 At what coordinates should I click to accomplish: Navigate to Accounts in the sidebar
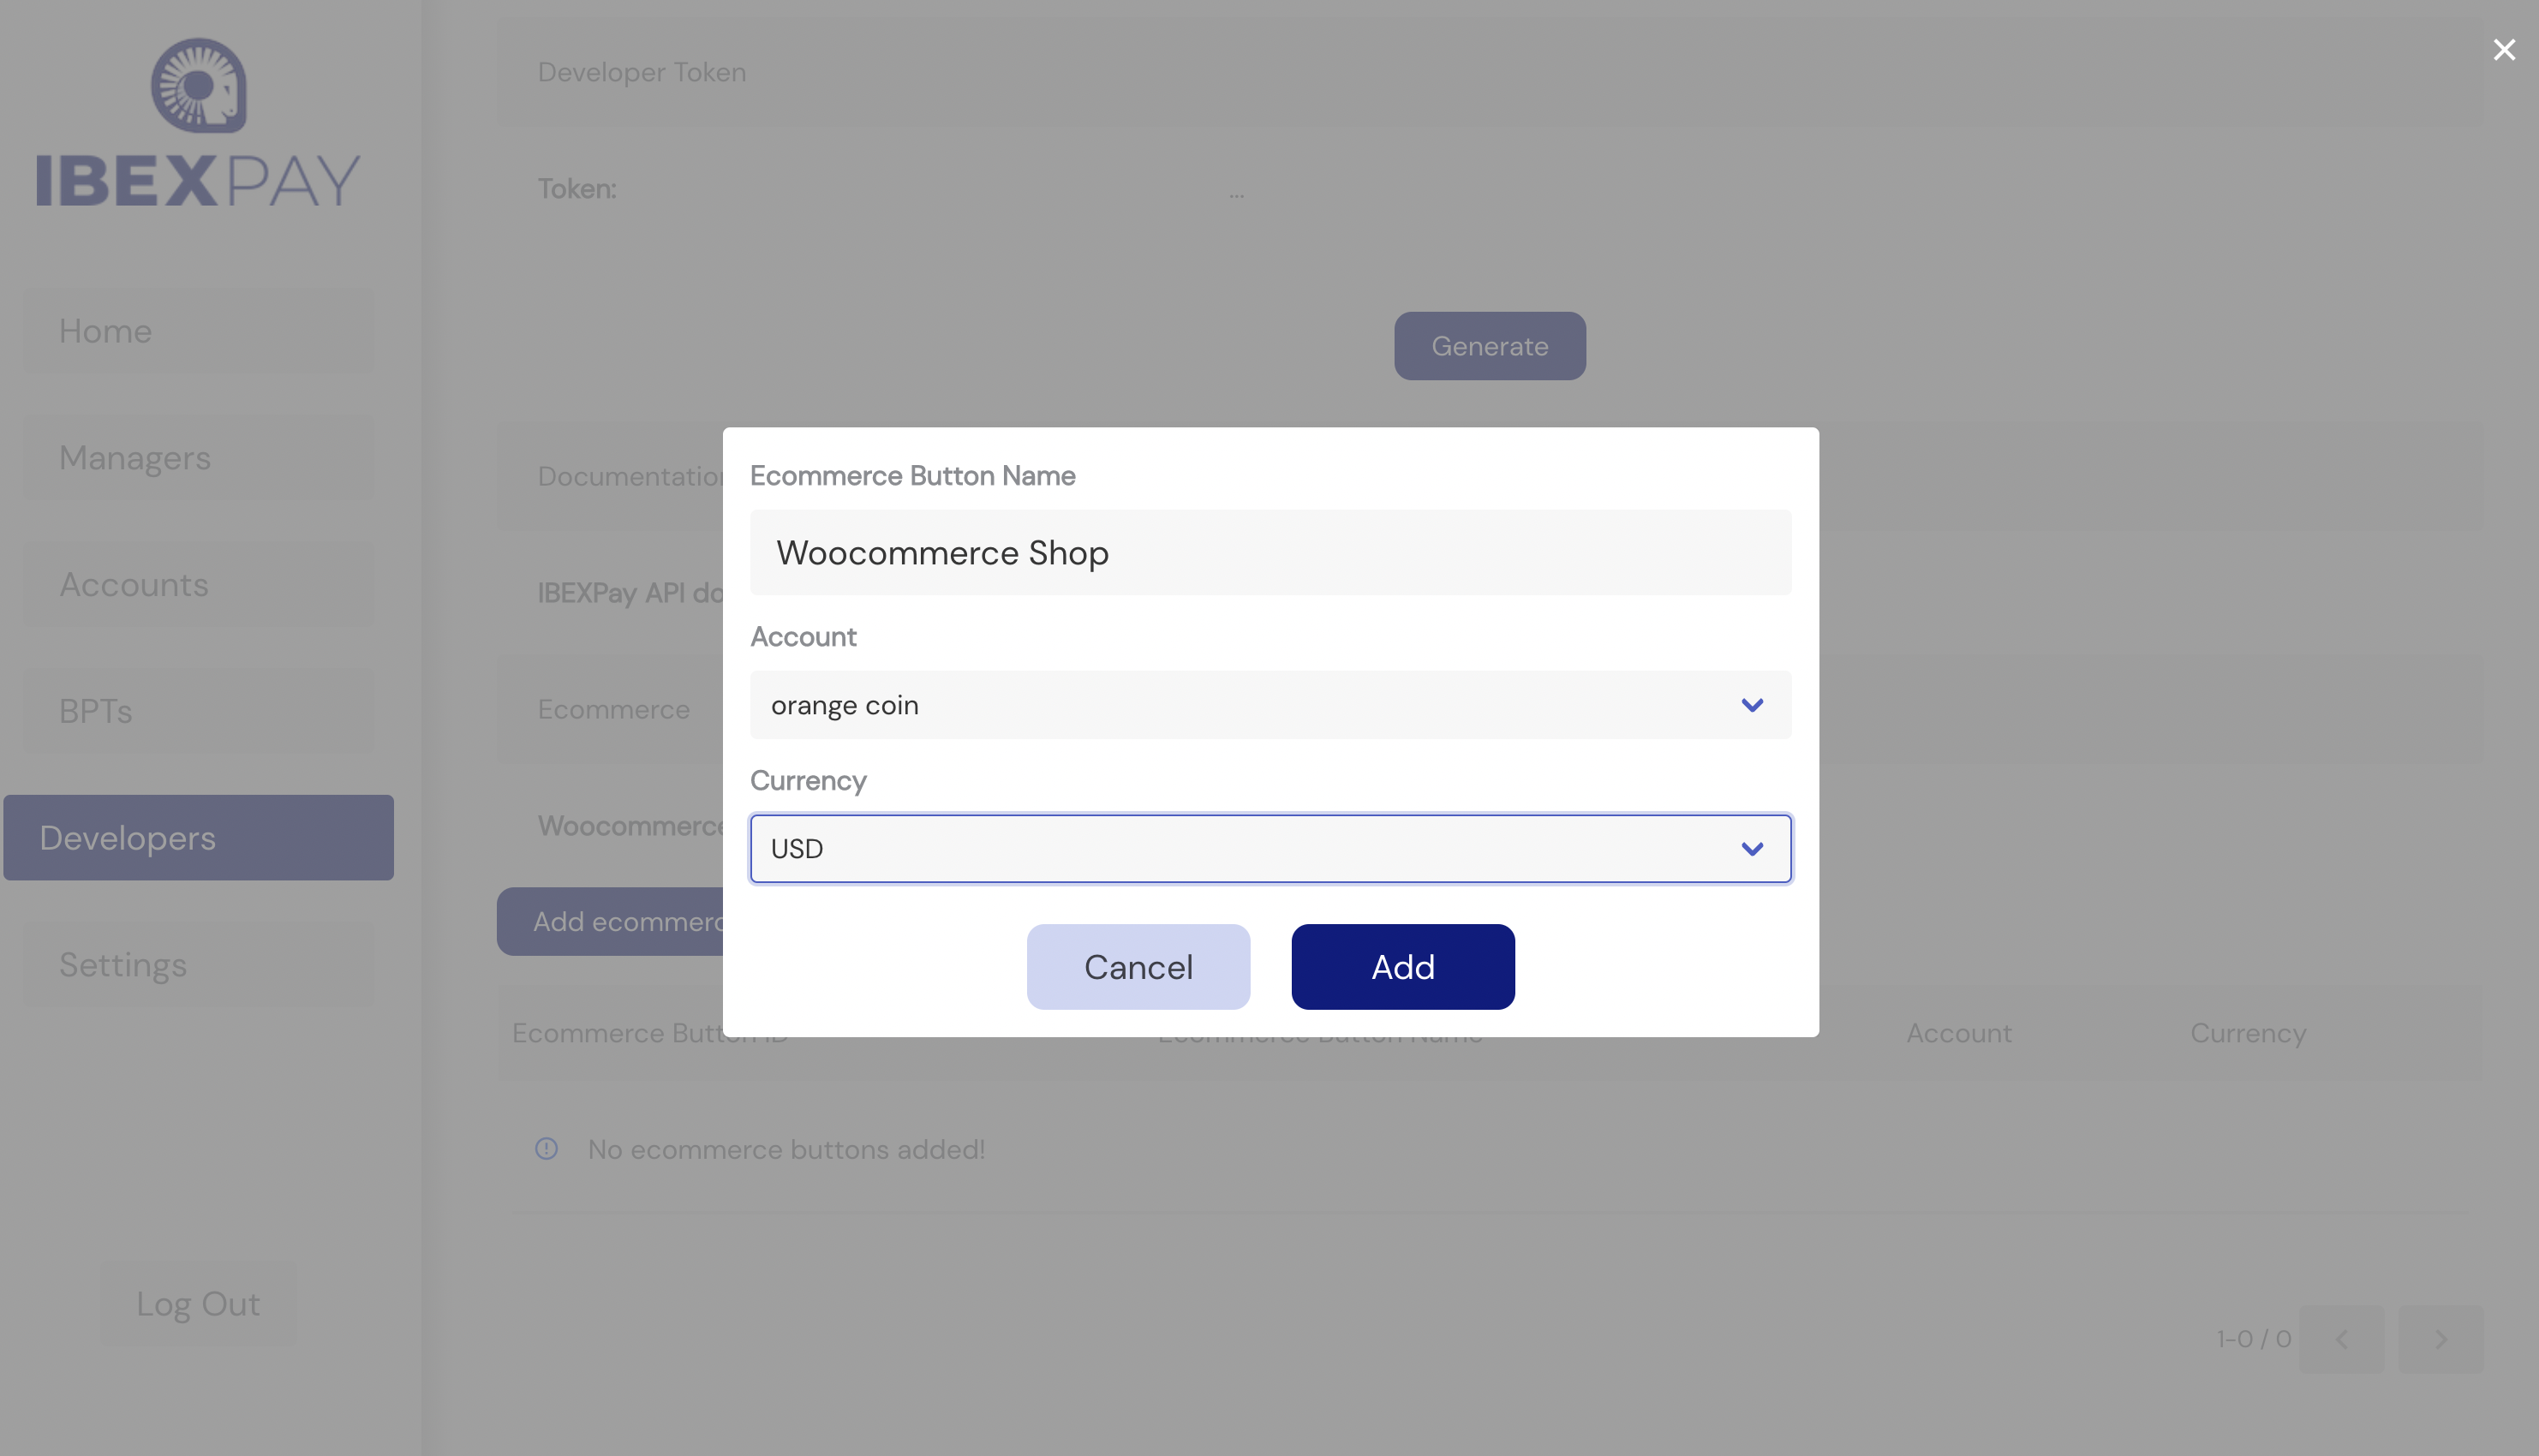pos(198,585)
